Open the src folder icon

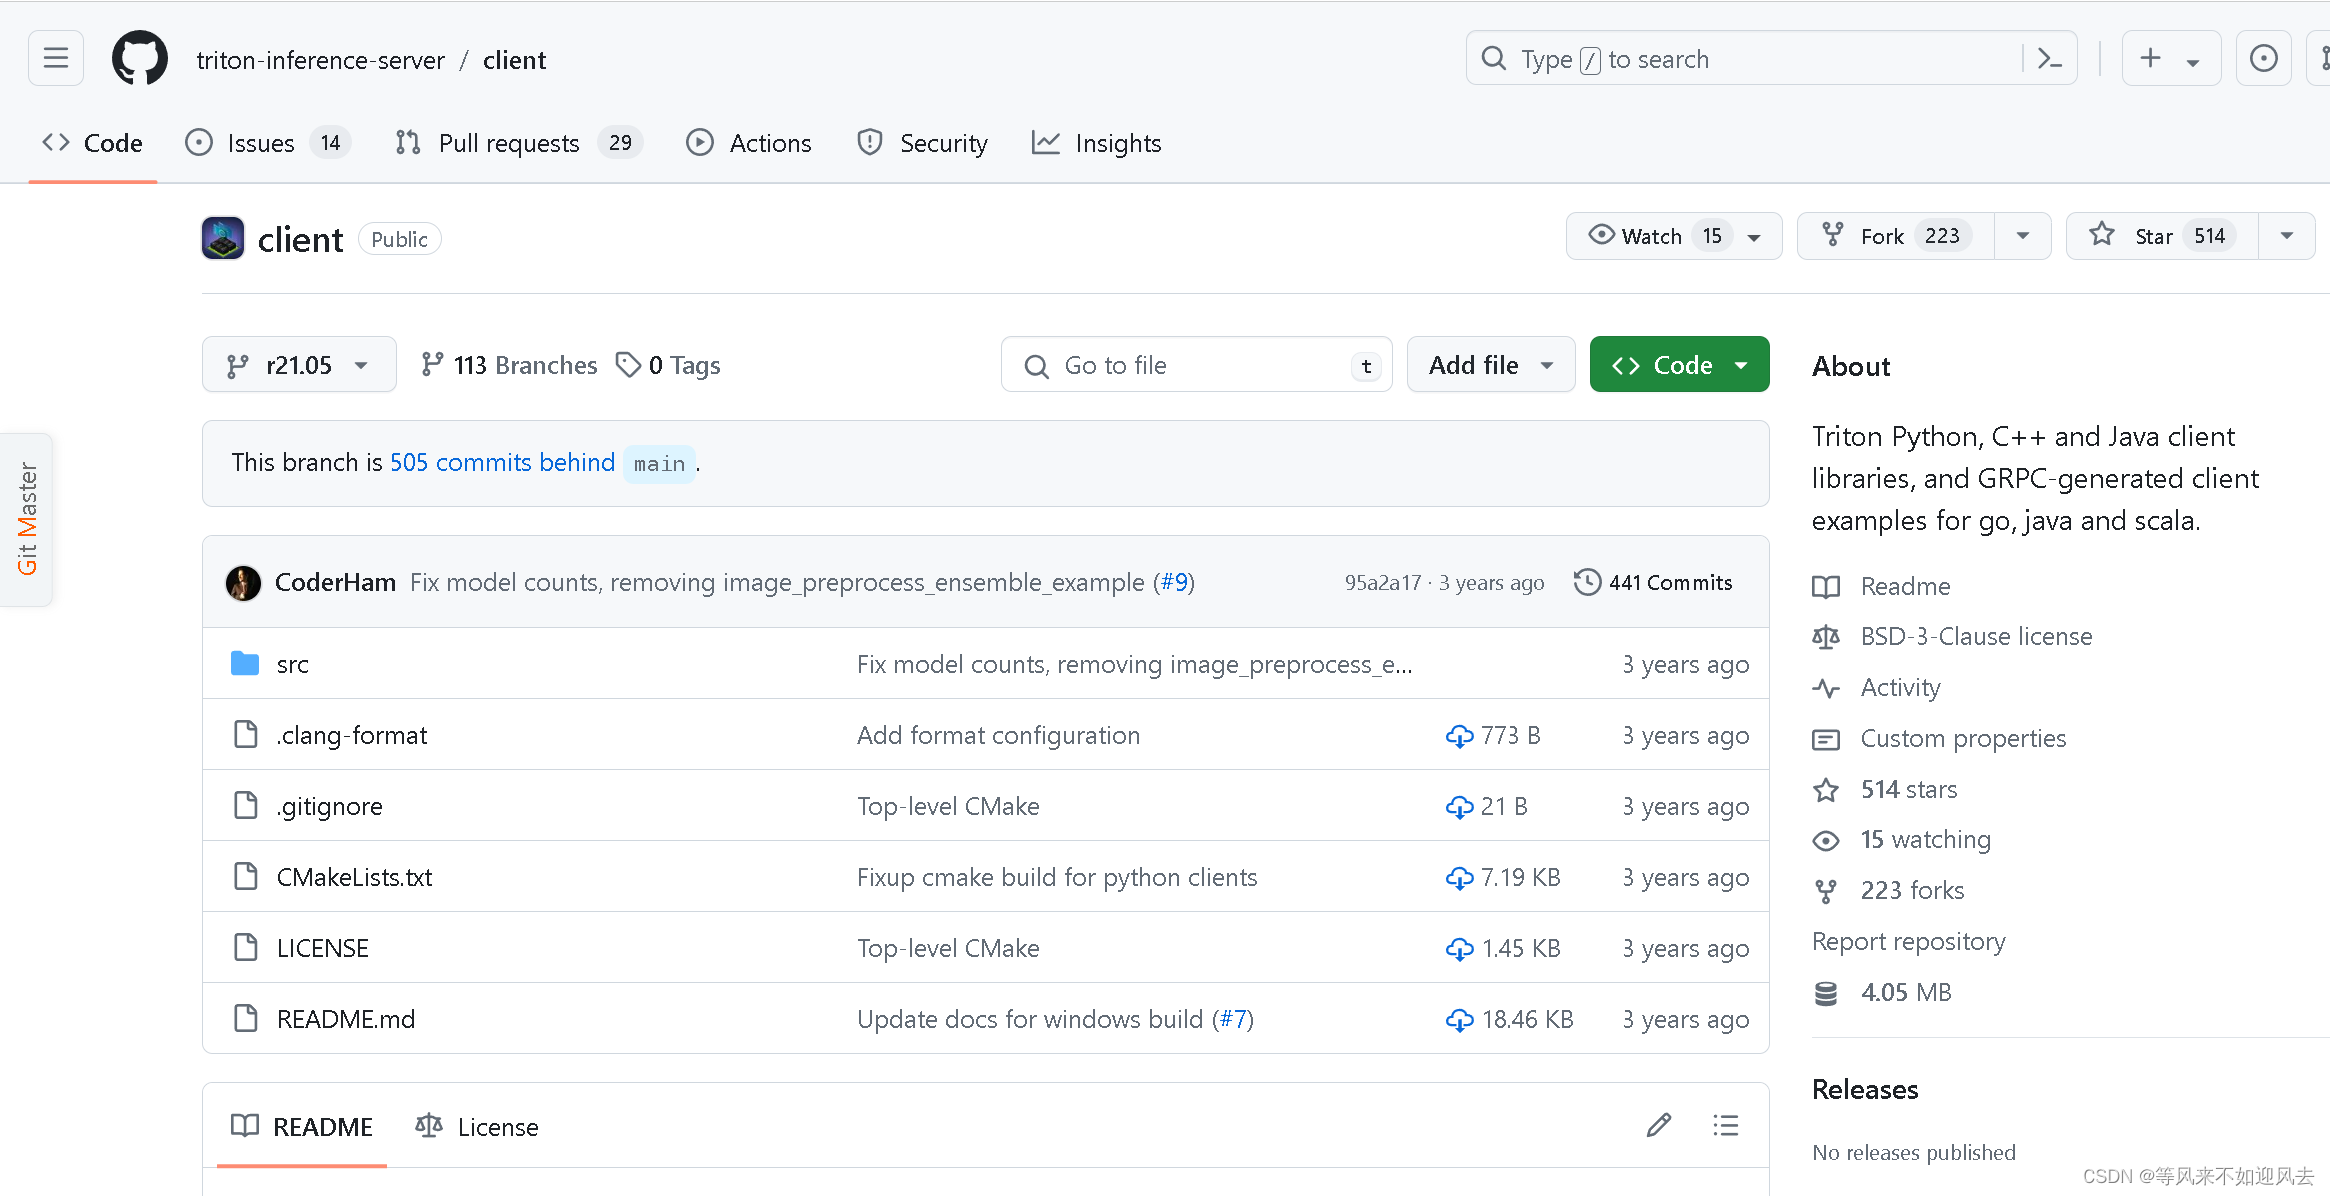pos(245,664)
